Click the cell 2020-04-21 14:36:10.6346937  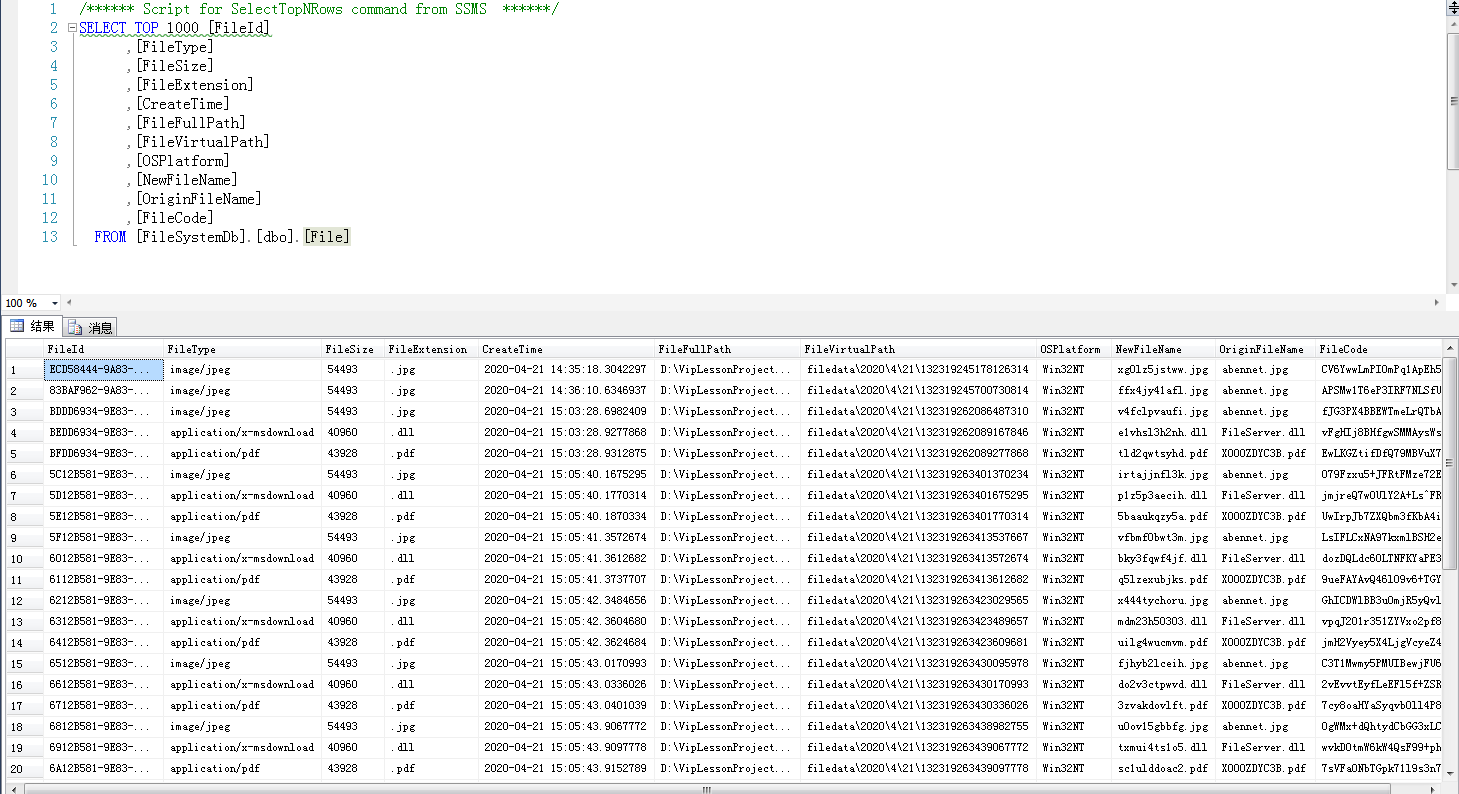click(566, 390)
